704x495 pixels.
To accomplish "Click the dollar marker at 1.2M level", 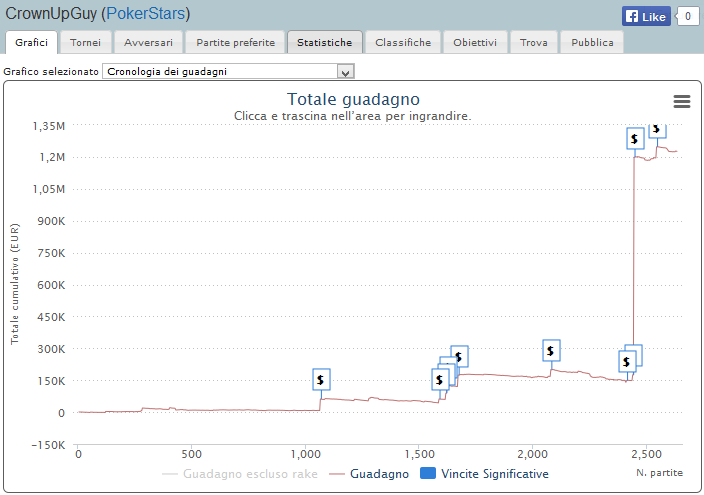I will pyautogui.click(x=635, y=138).
